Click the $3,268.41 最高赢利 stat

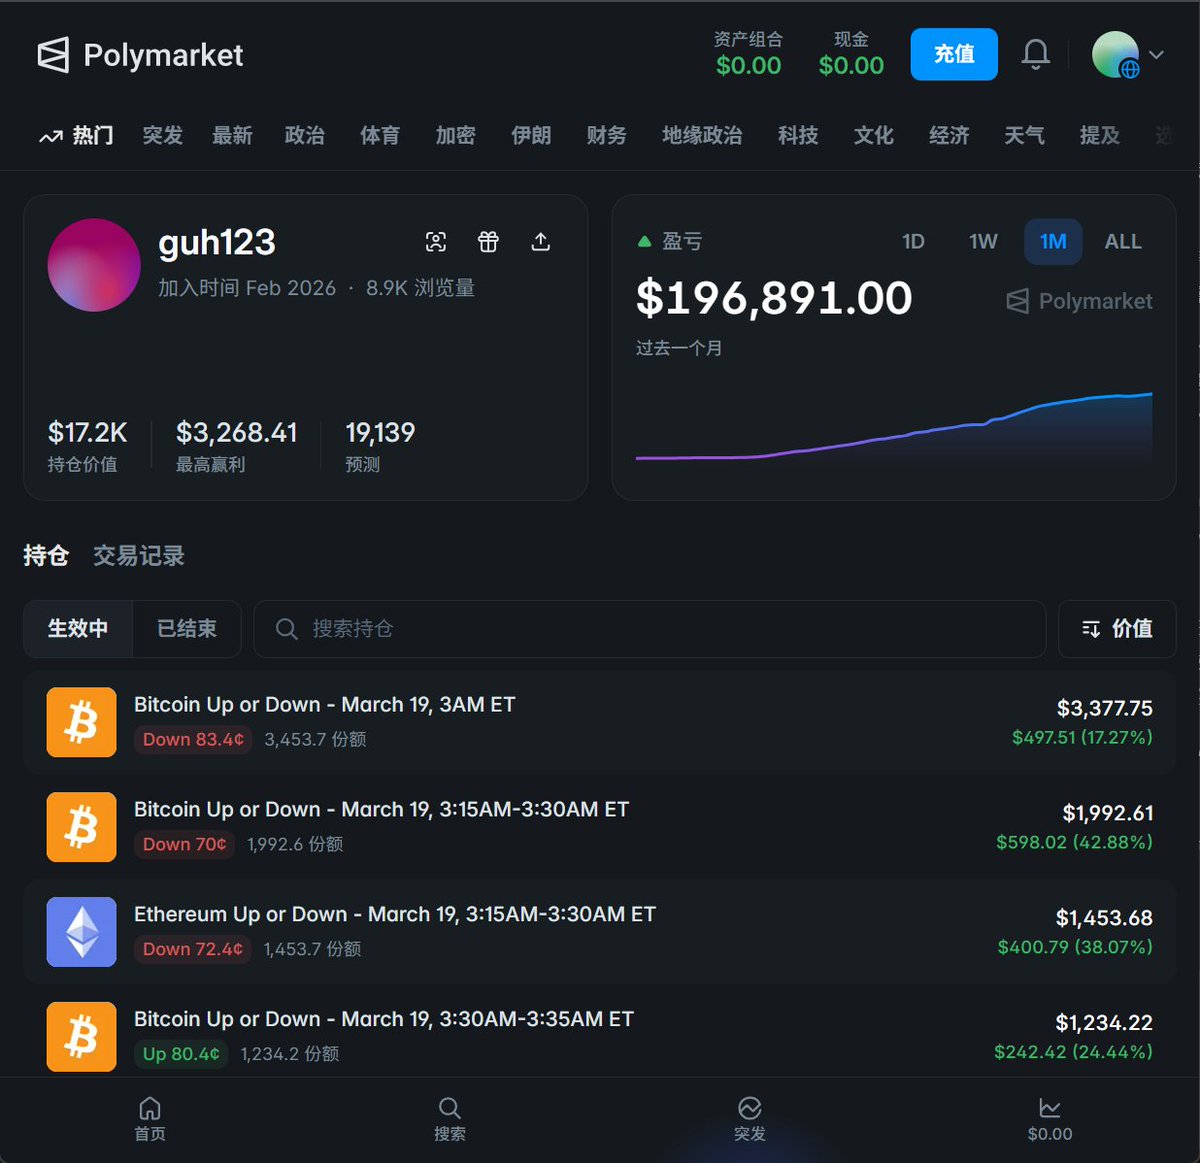[x=236, y=445]
